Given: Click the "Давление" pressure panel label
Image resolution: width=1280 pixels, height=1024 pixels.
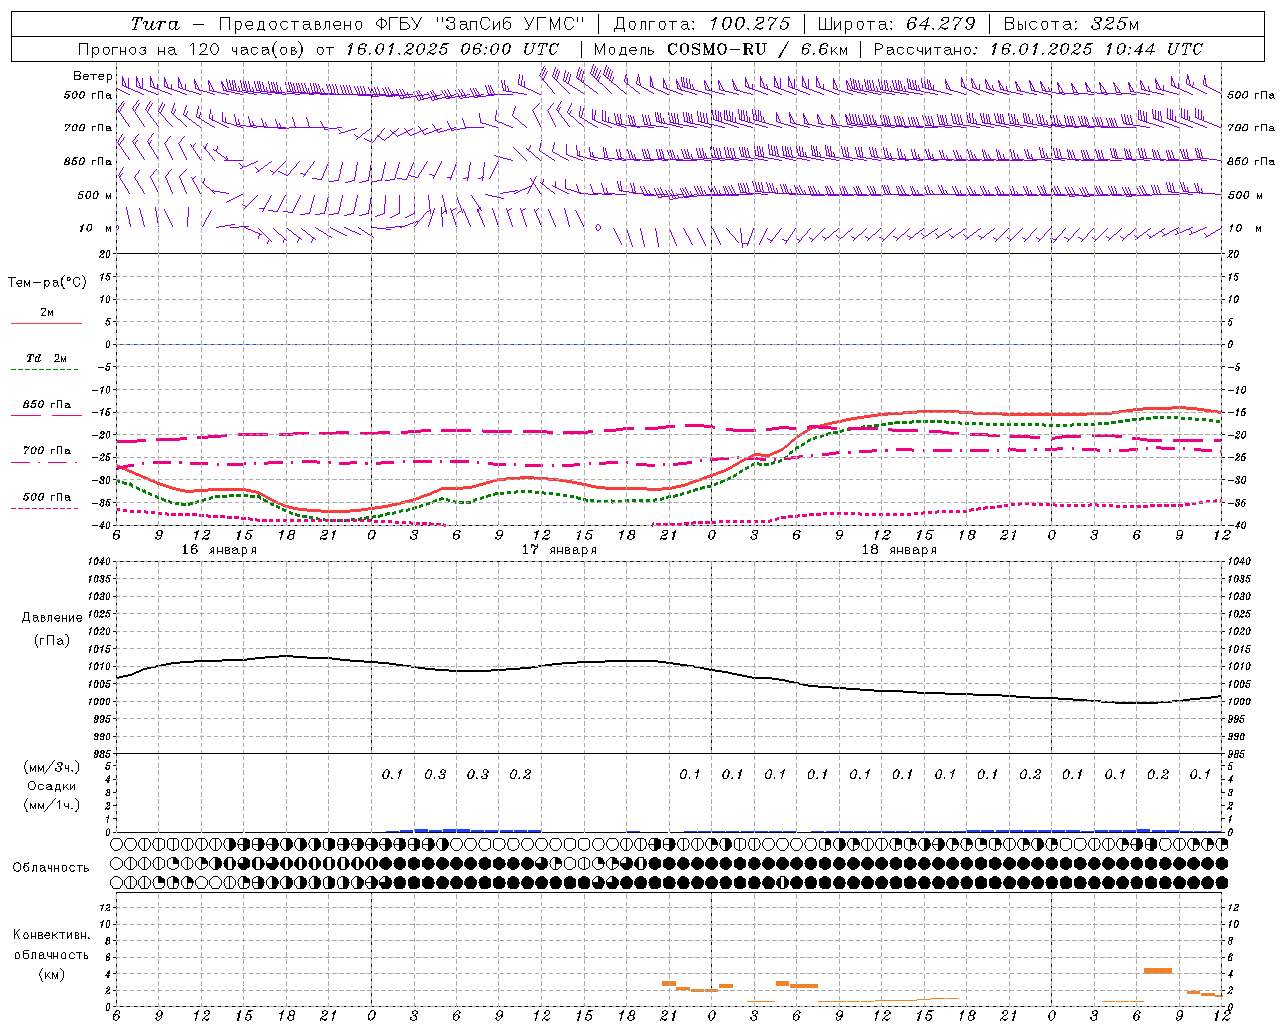Looking at the screenshot, I should point(52,618).
